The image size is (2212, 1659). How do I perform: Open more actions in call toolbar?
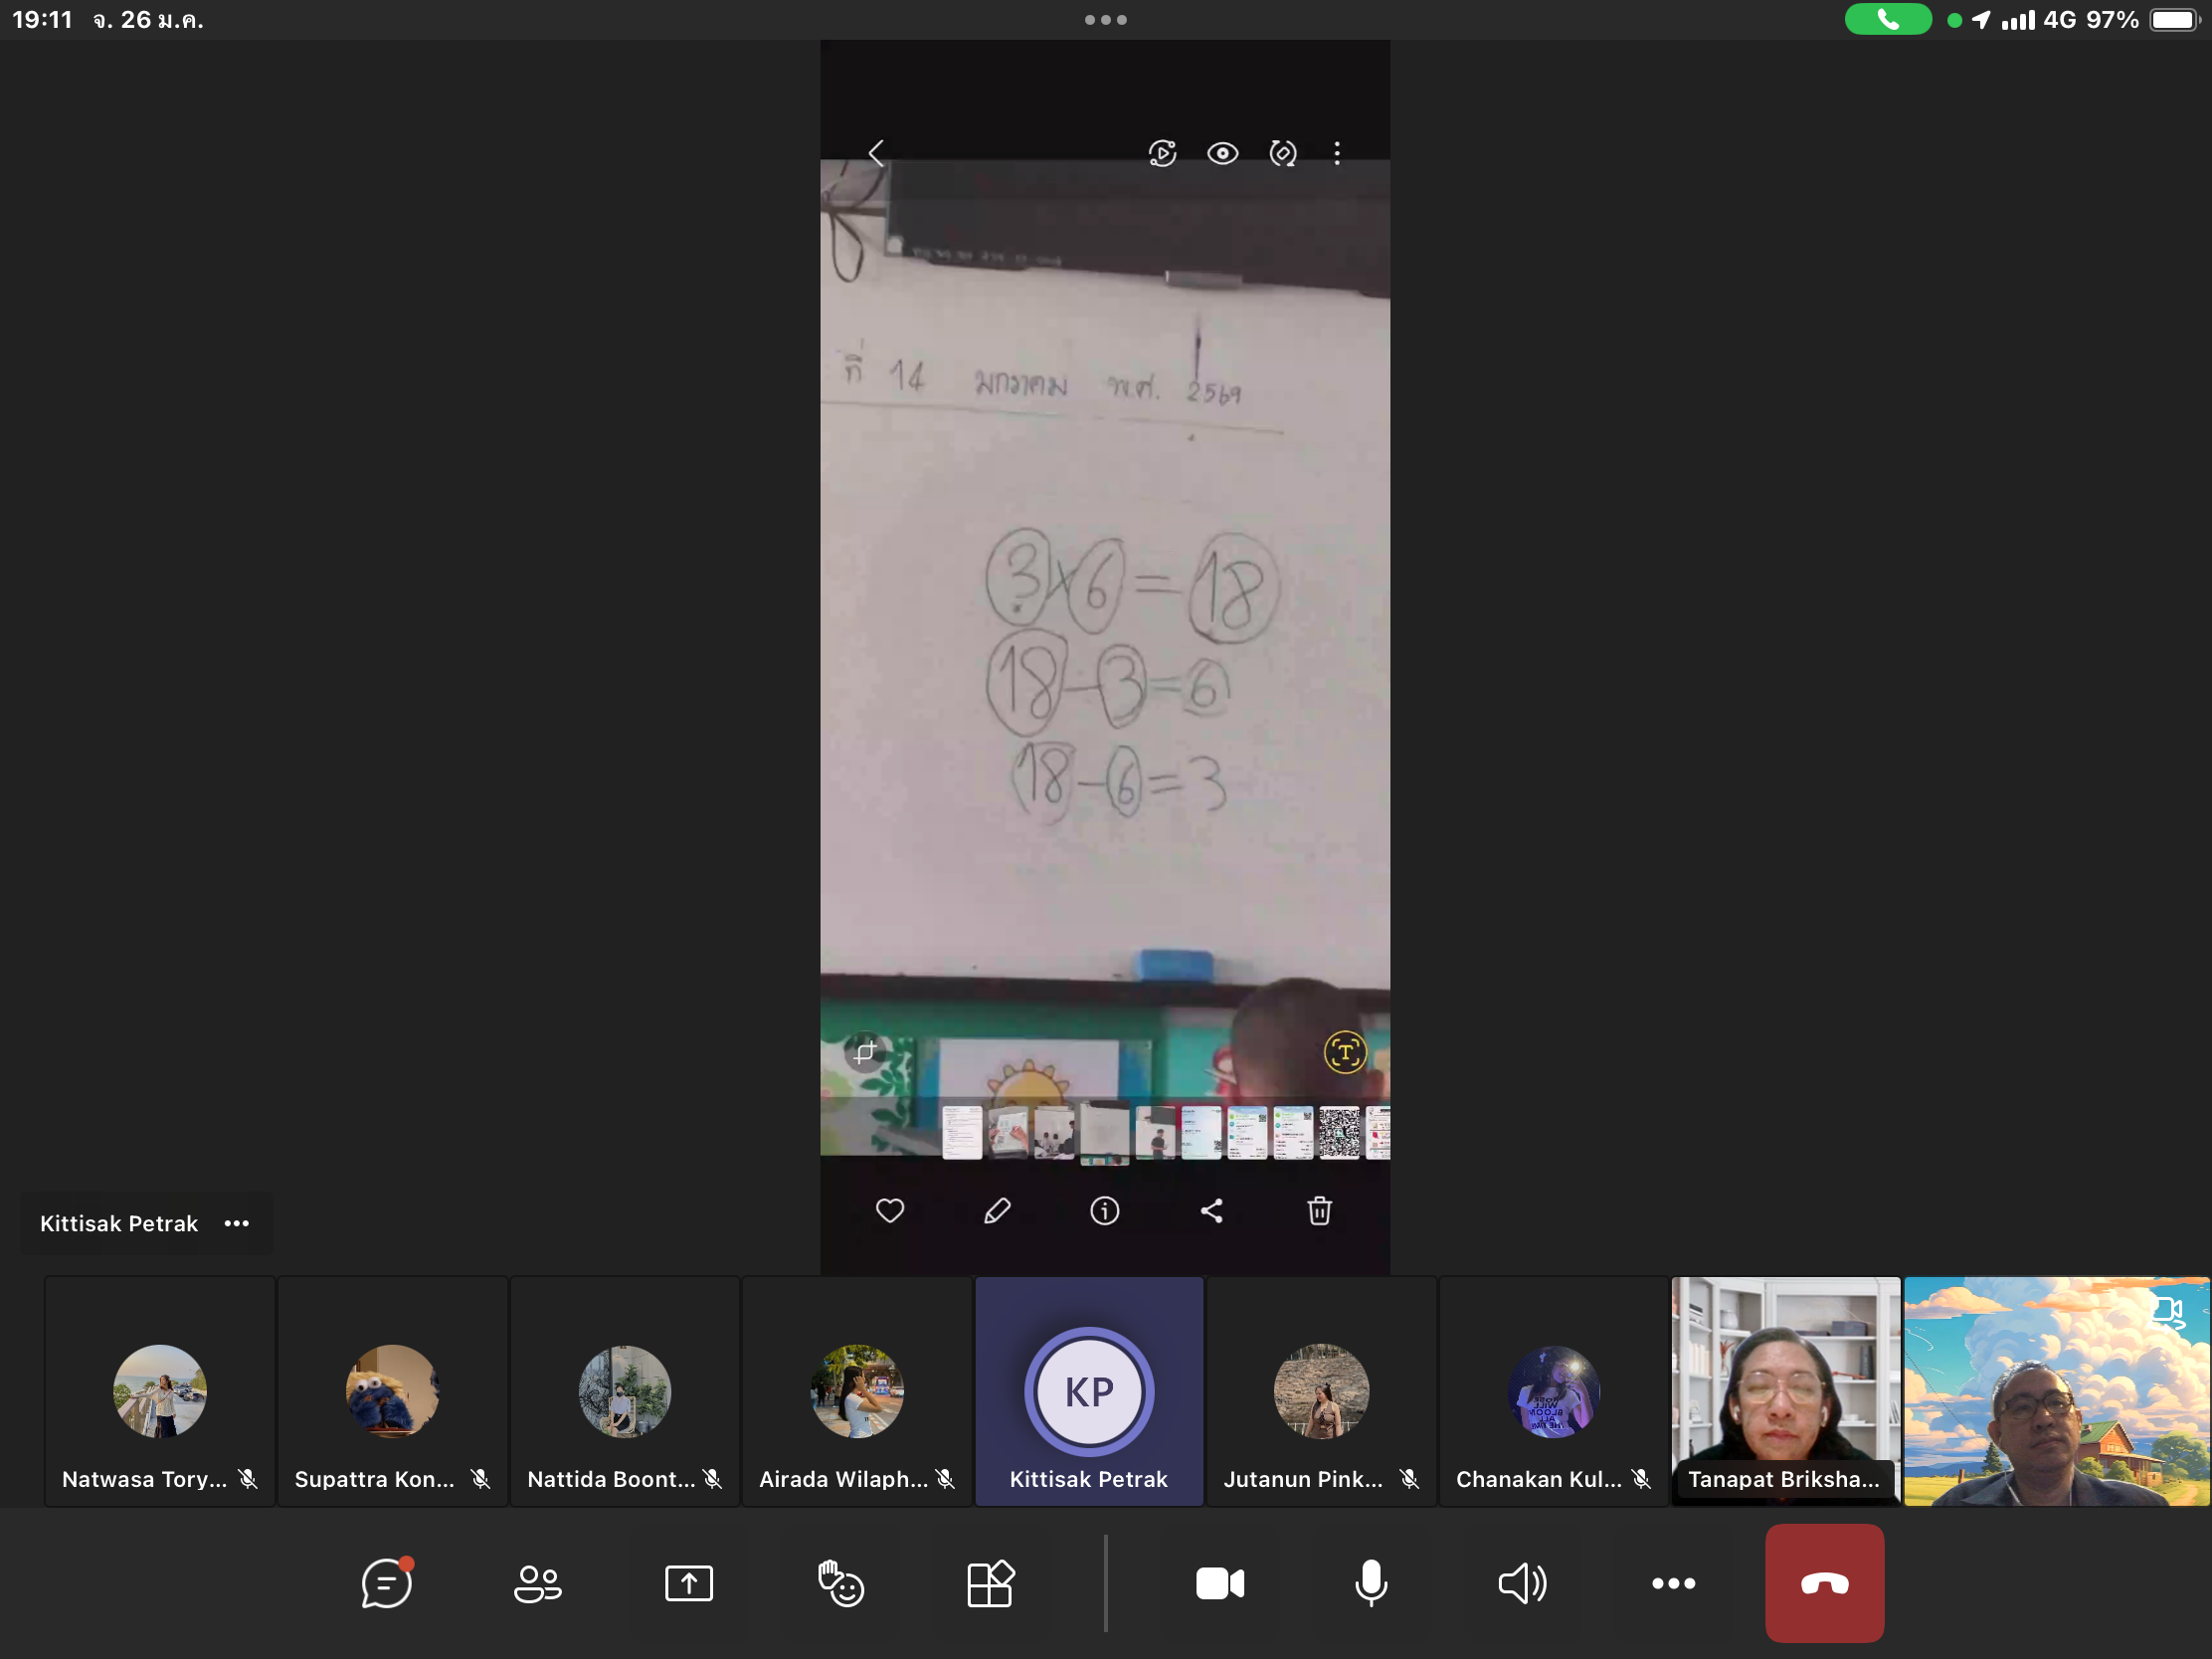click(1673, 1583)
